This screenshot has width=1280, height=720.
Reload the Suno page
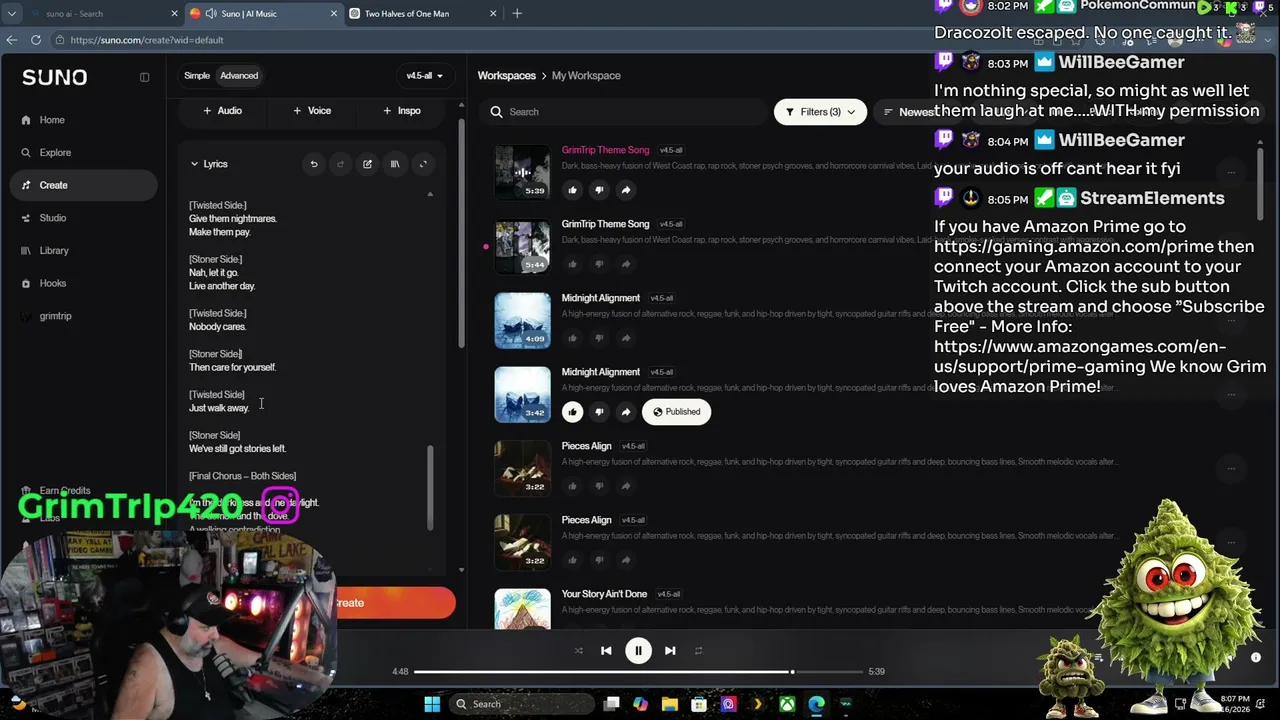36,40
